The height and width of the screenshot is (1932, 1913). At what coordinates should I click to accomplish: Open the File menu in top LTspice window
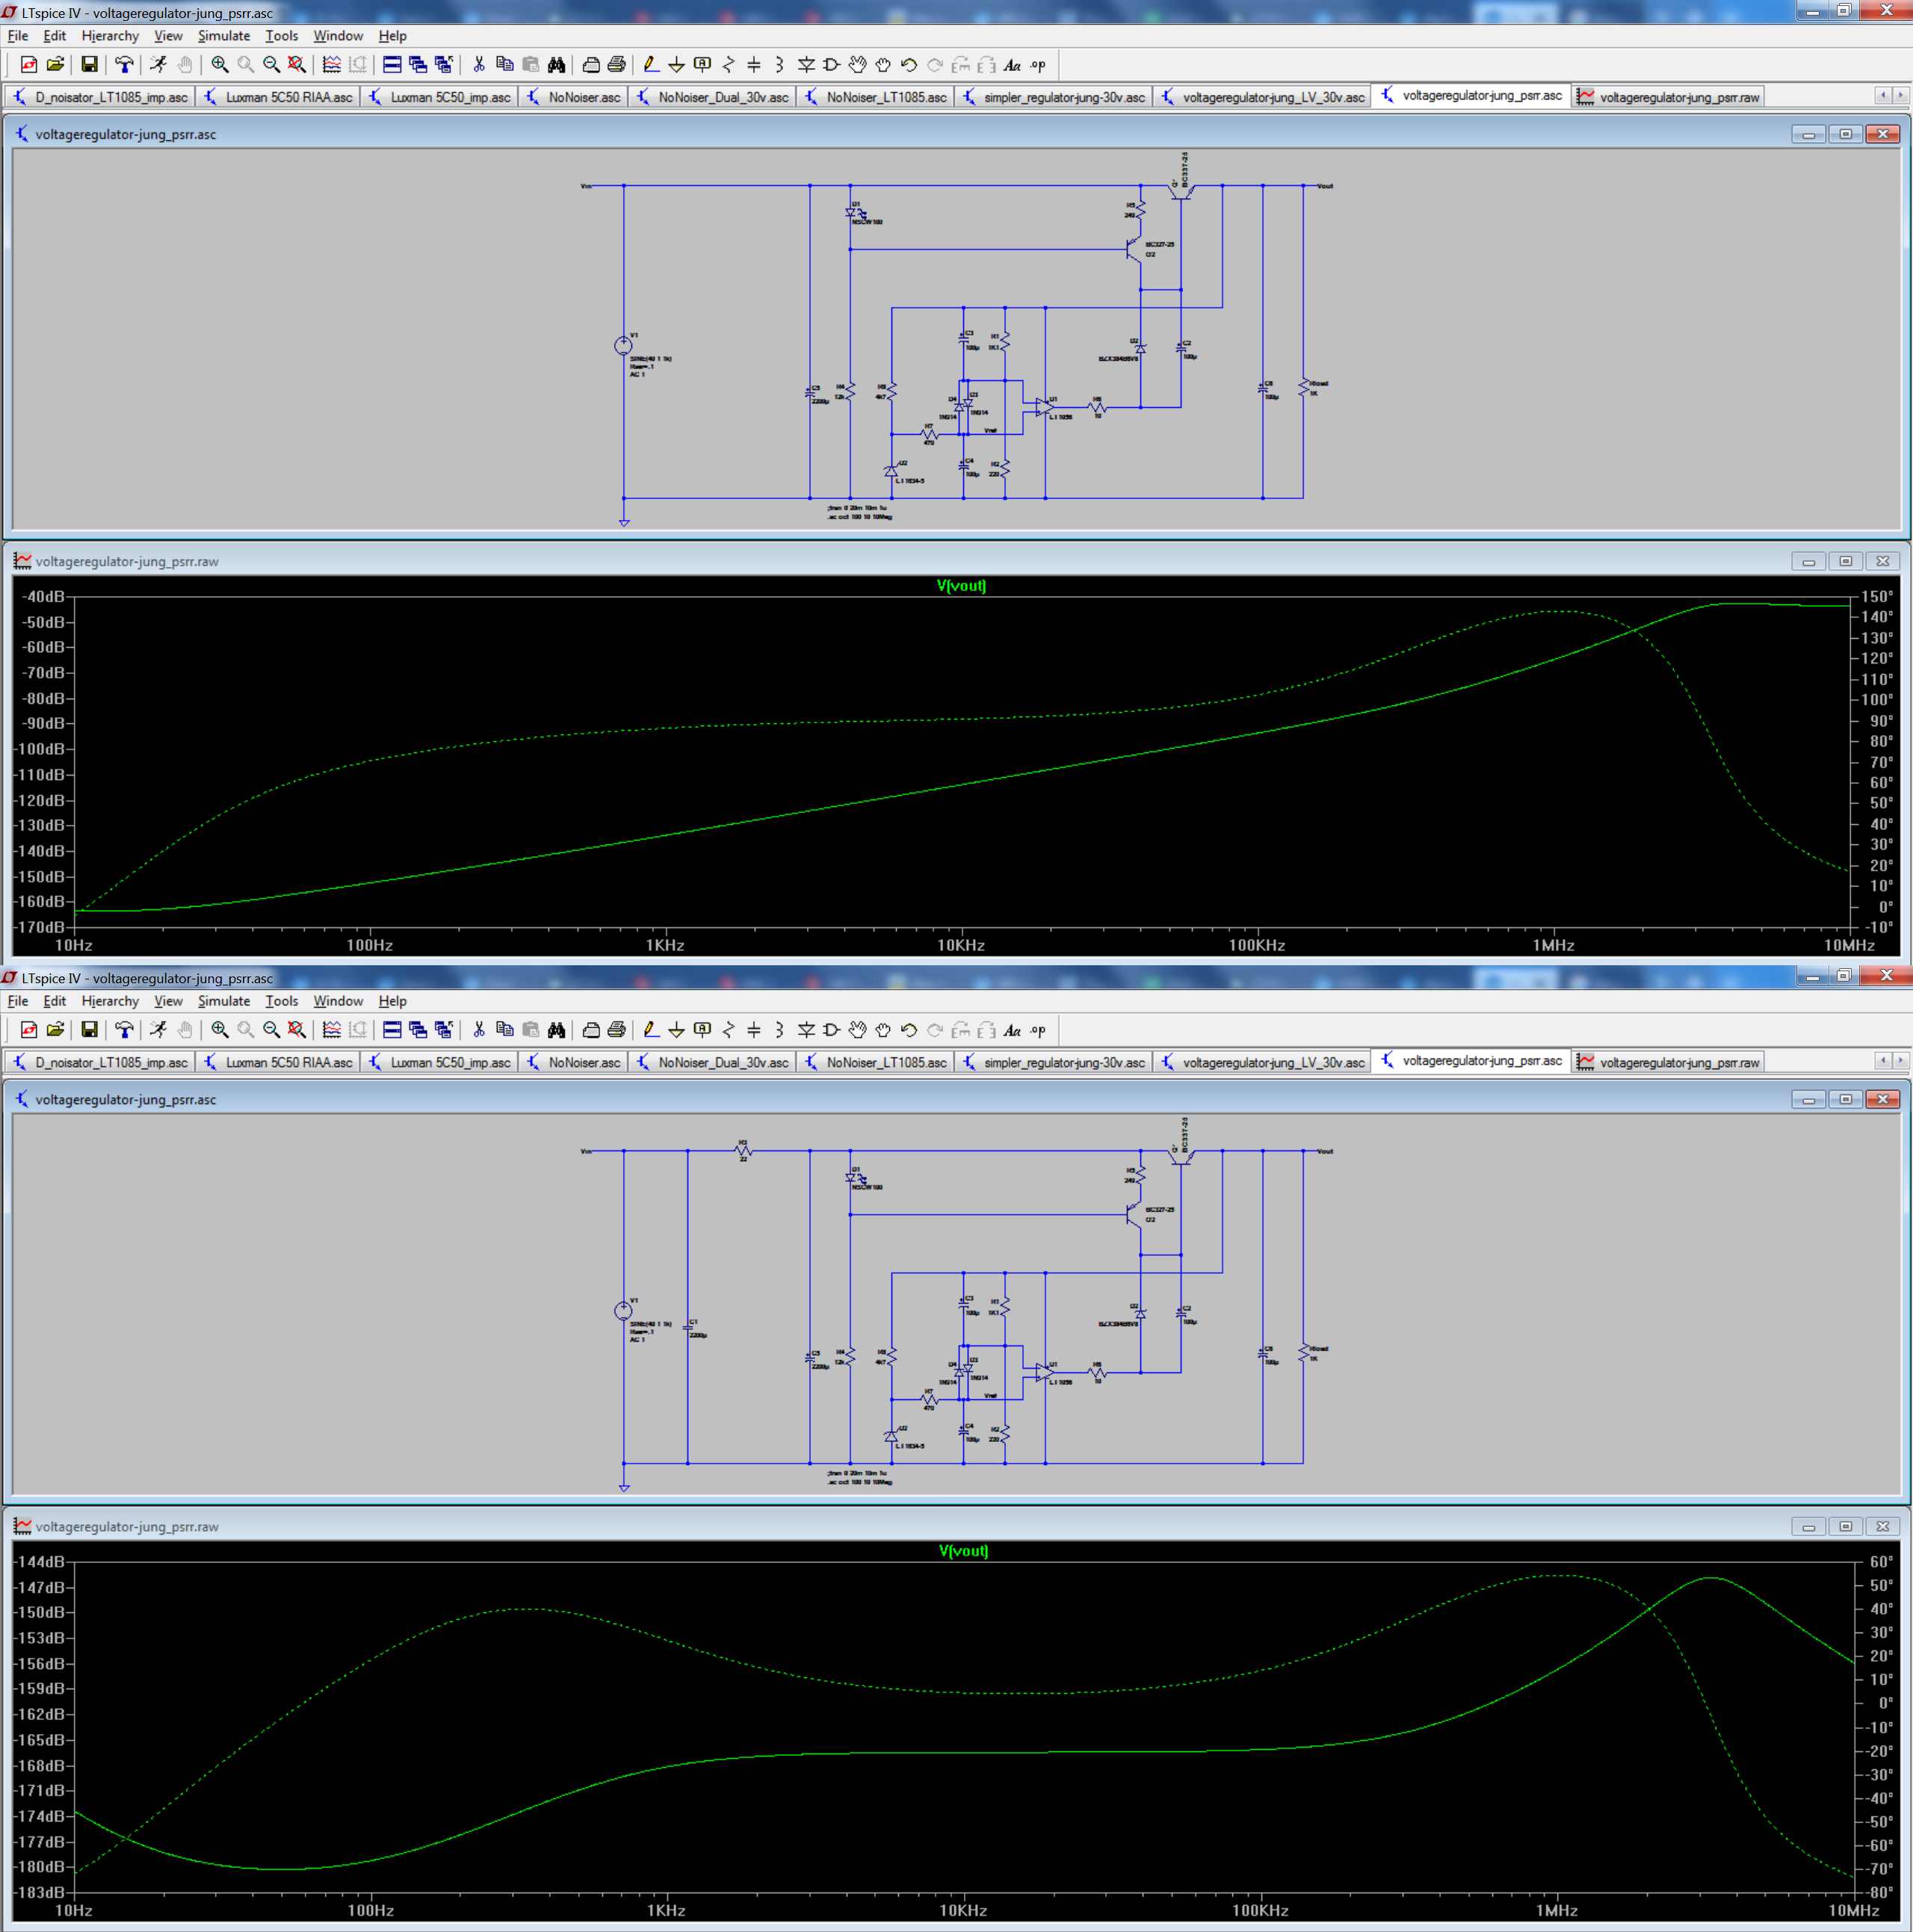pos(18,36)
